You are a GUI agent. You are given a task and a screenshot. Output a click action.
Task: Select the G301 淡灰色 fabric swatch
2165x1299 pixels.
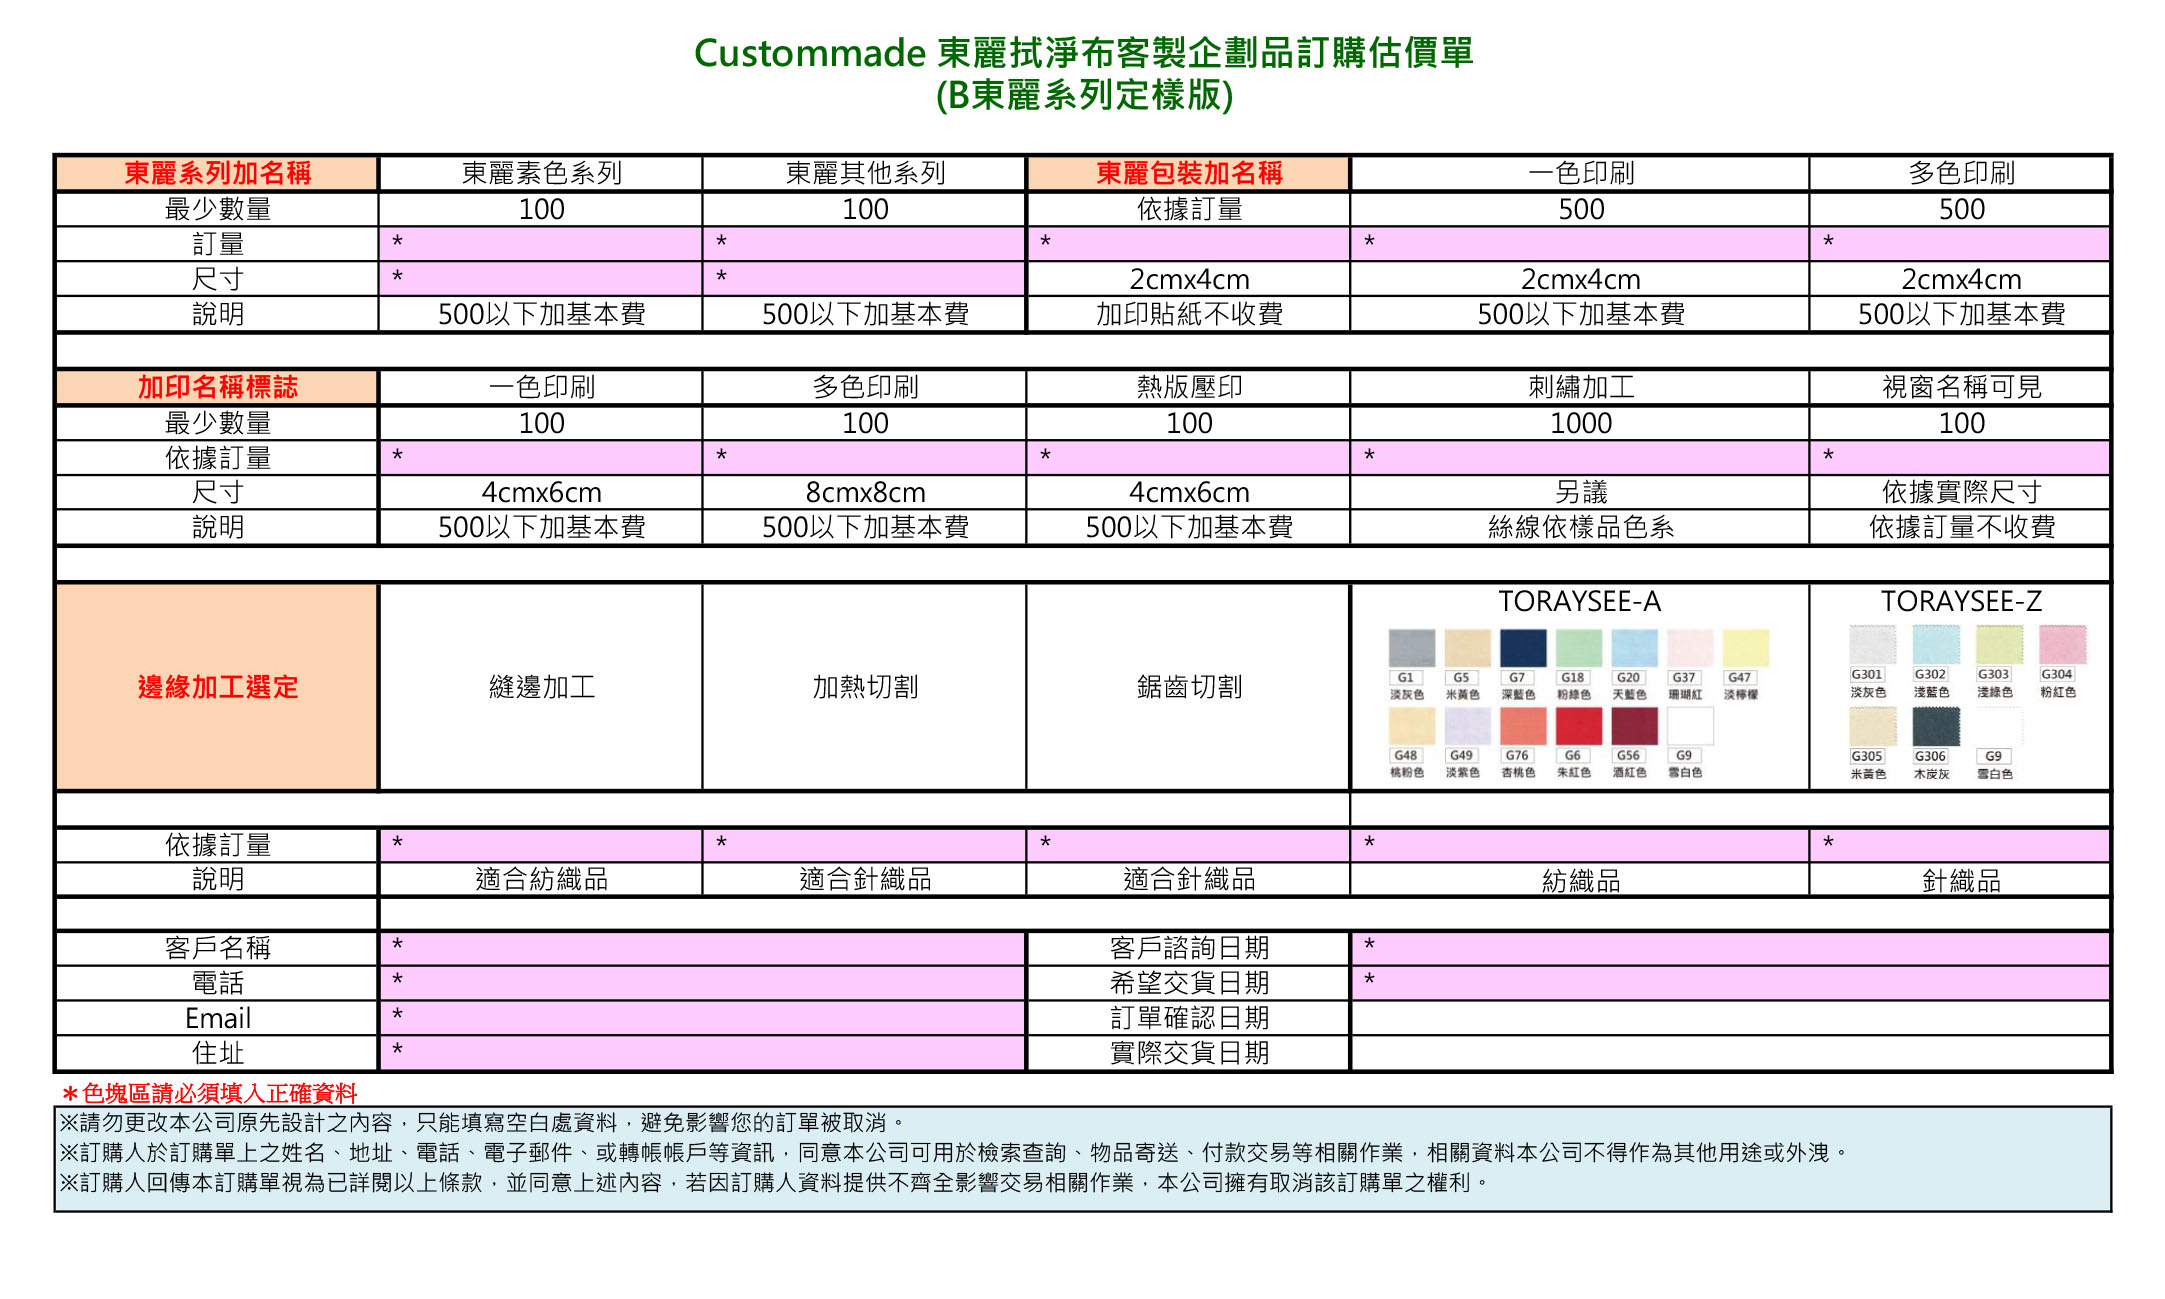(x=1872, y=645)
